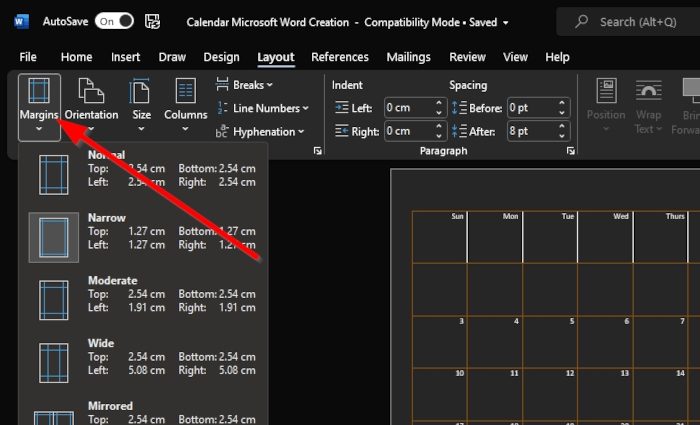Click the Save icon in title bar
This screenshot has width=700, height=425.
click(x=153, y=21)
